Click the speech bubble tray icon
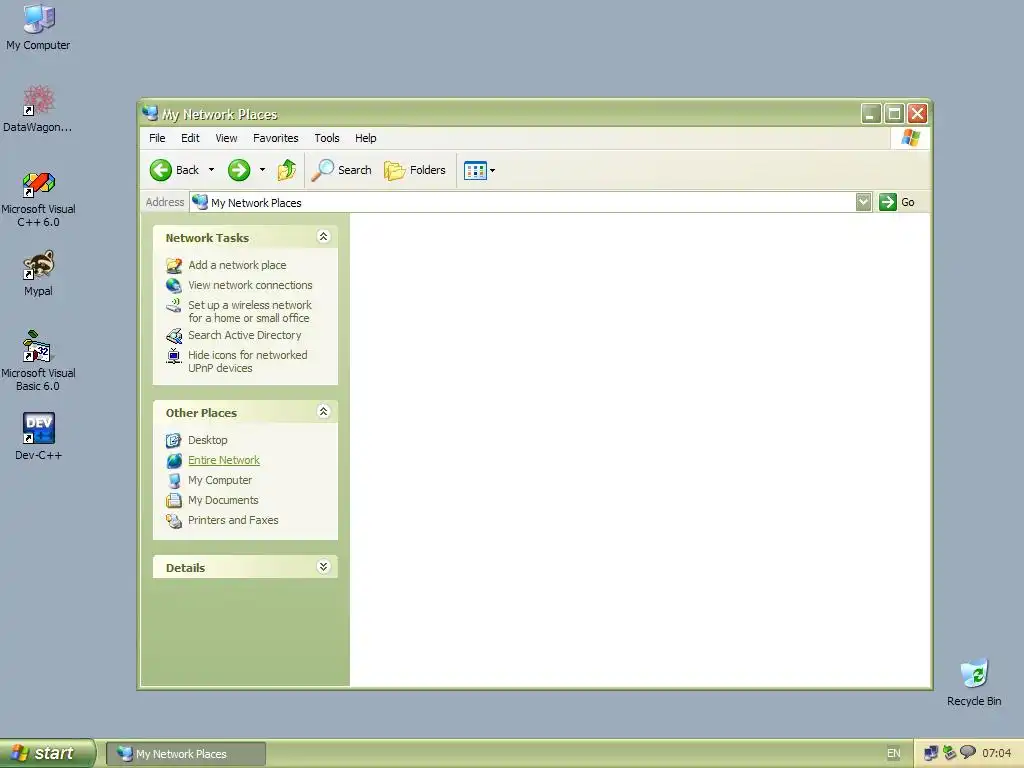The width and height of the screenshot is (1024, 768). (x=968, y=753)
